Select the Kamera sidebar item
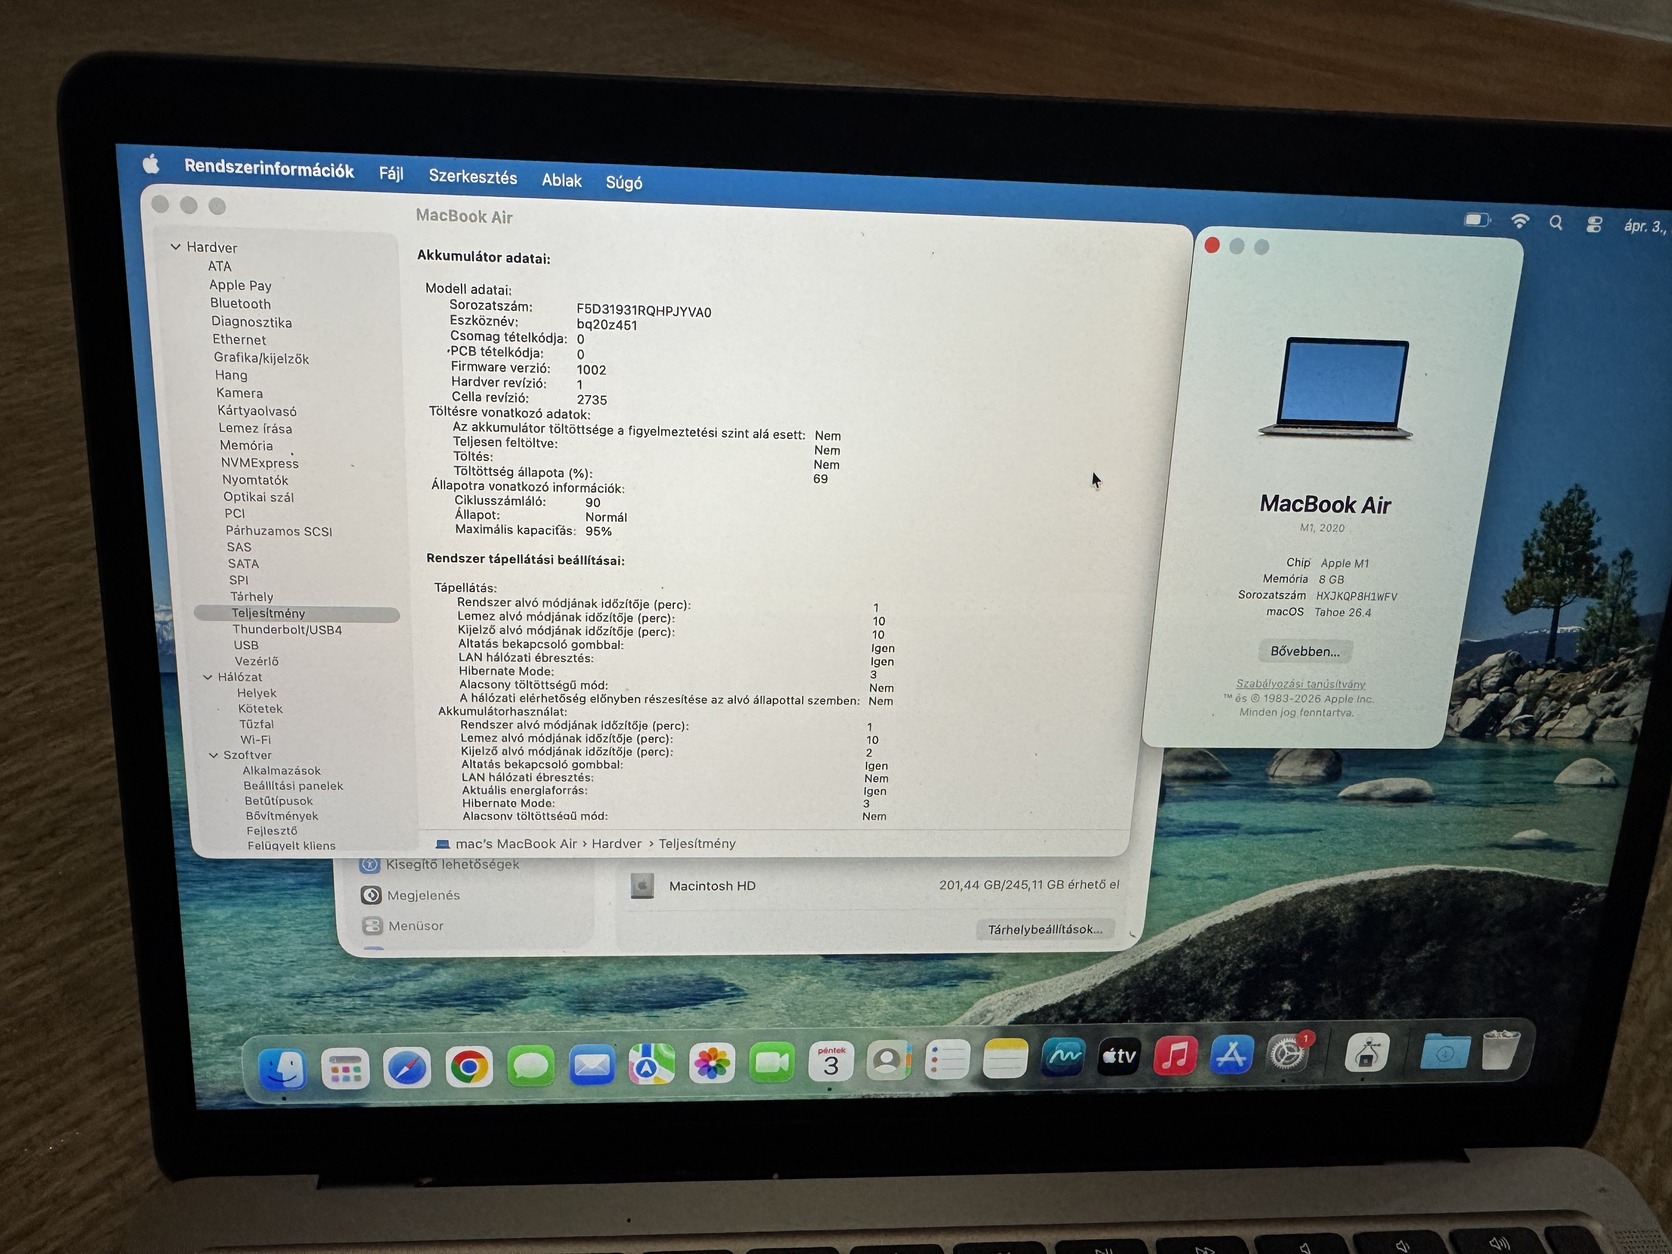The height and width of the screenshot is (1254, 1672). click(239, 393)
